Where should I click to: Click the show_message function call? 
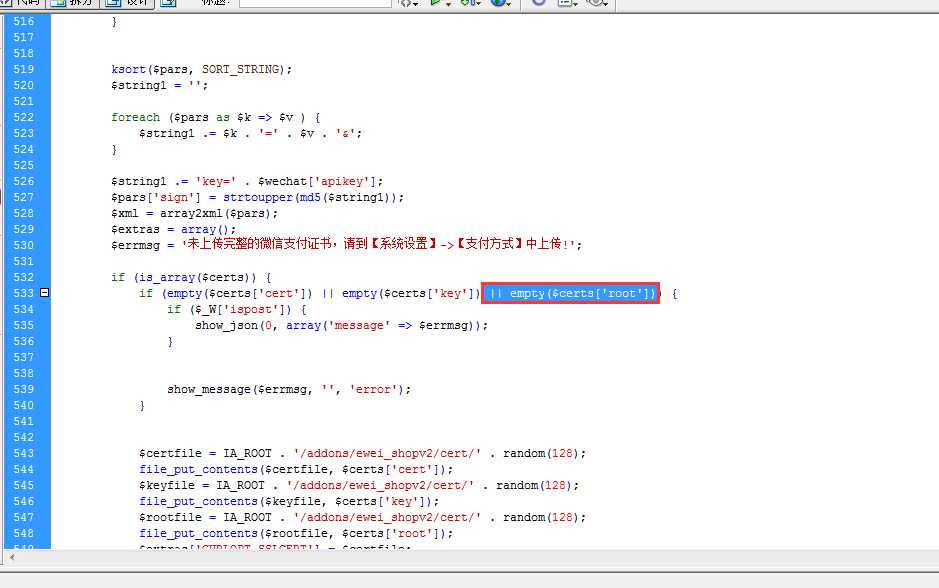(210, 389)
